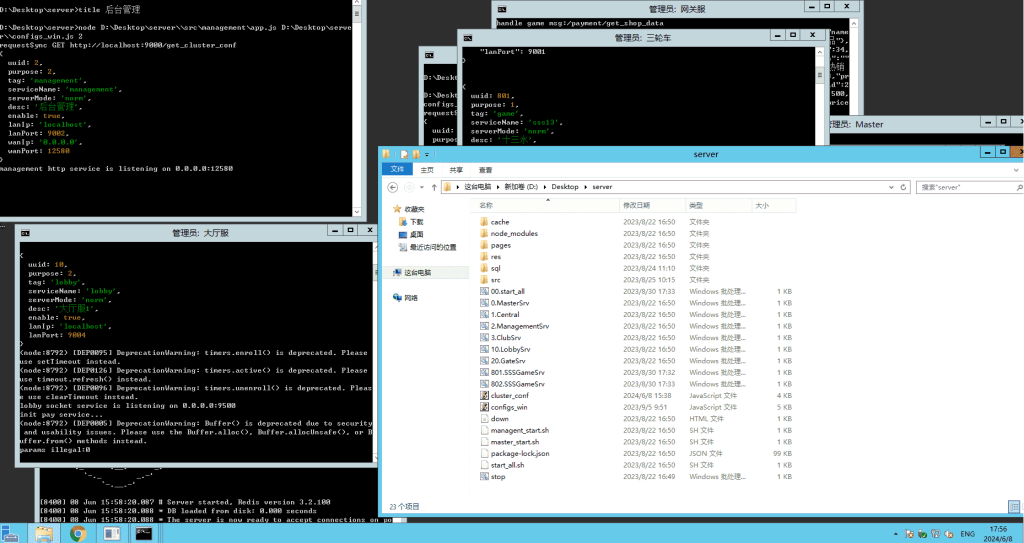Click the Explorer back arrow button
Image resolution: width=1024 pixels, height=543 pixels.
point(393,187)
